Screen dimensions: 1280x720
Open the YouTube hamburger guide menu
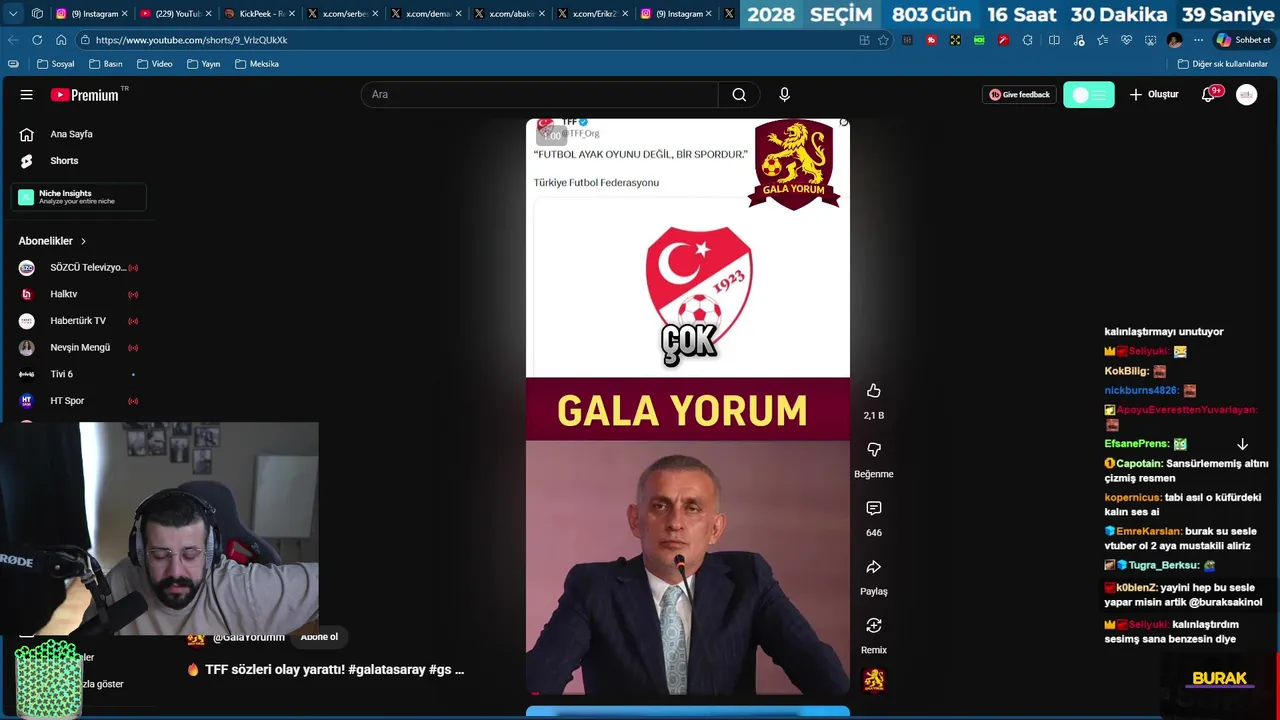tap(27, 95)
